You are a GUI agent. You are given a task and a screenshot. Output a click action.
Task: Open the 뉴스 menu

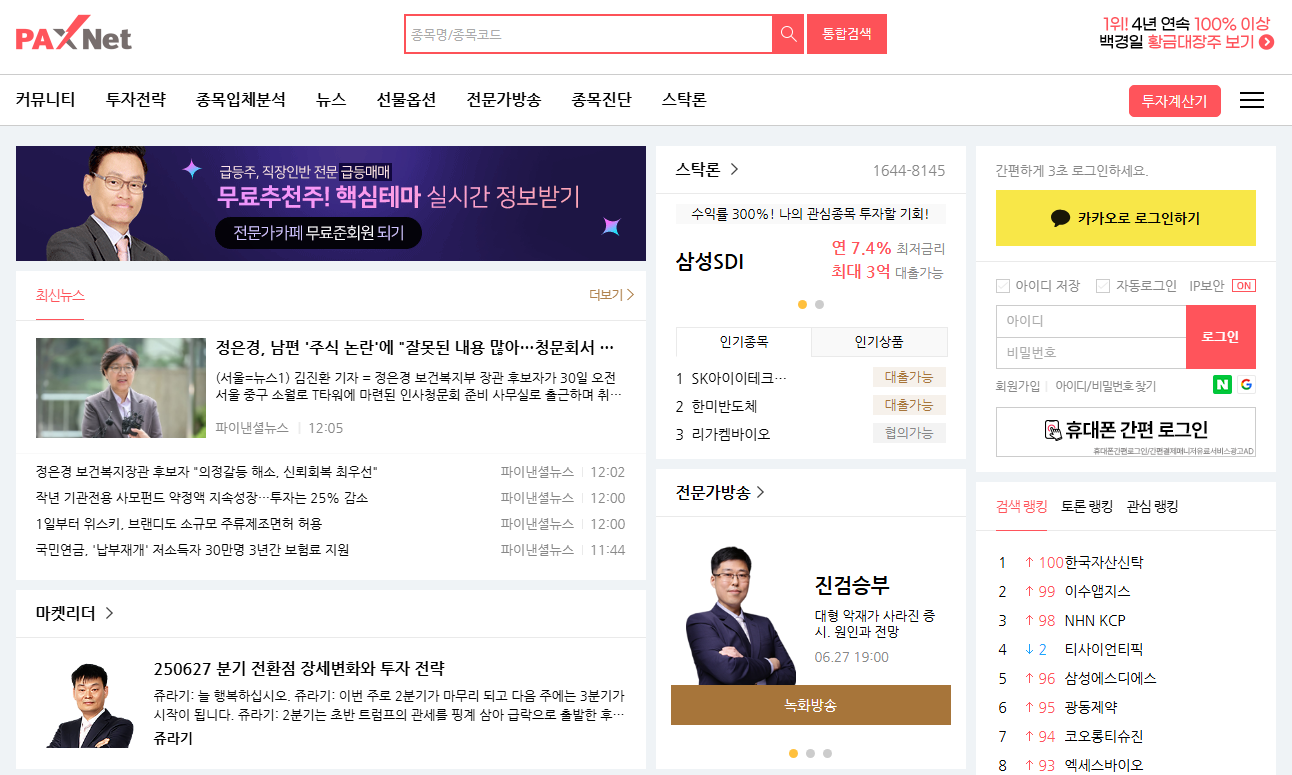tap(331, 100)
